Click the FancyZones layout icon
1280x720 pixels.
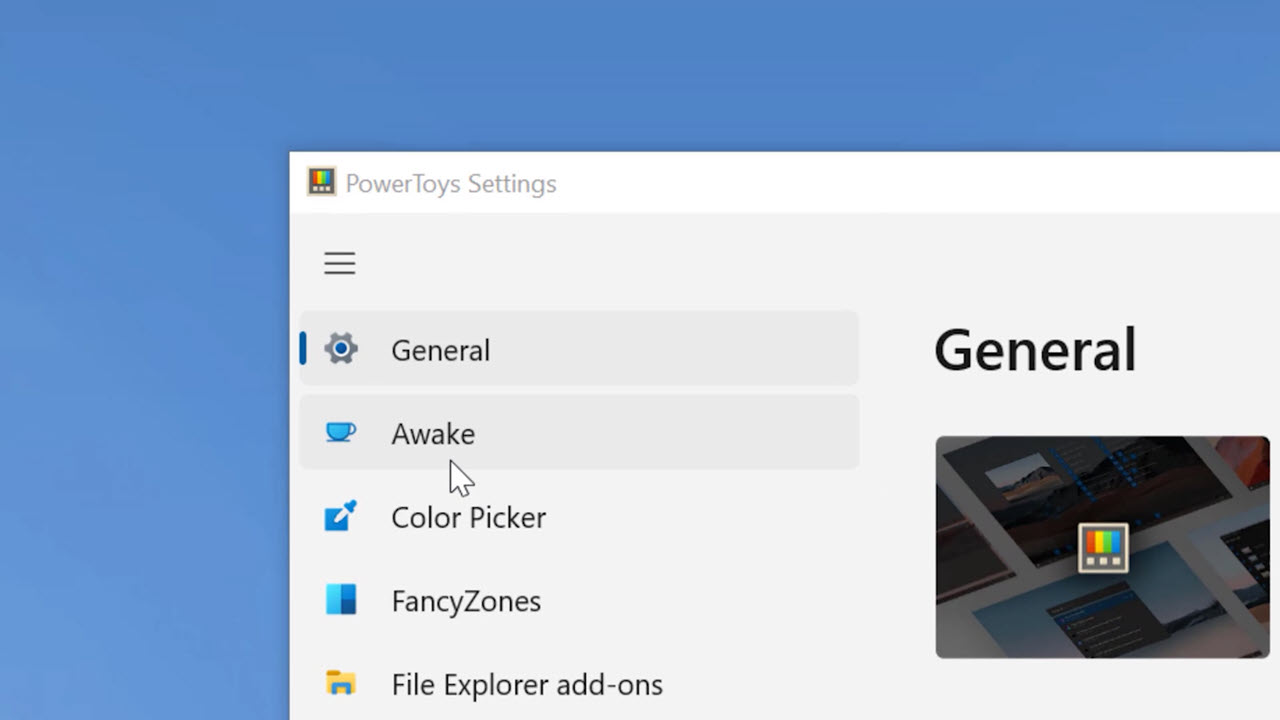click(341, 600)
